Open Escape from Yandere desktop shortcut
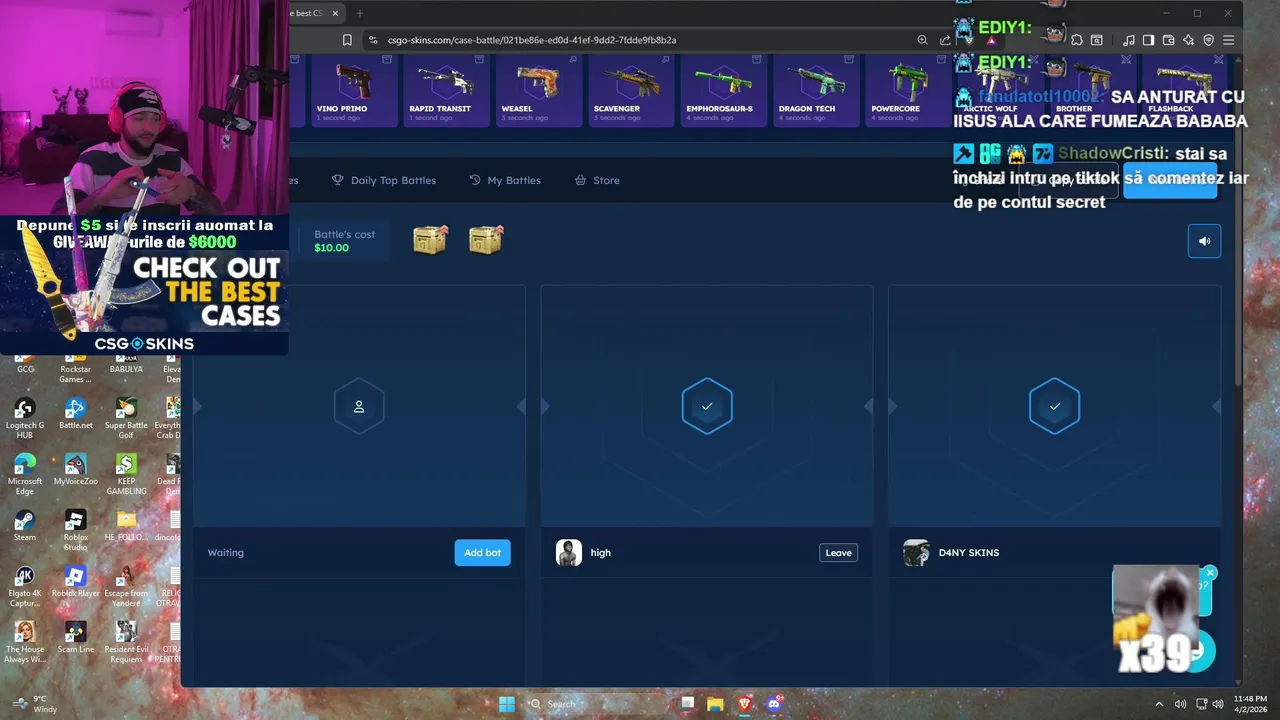Image resolution: width=1280 pixels, height=720 pixels. [x=126, y=587]
